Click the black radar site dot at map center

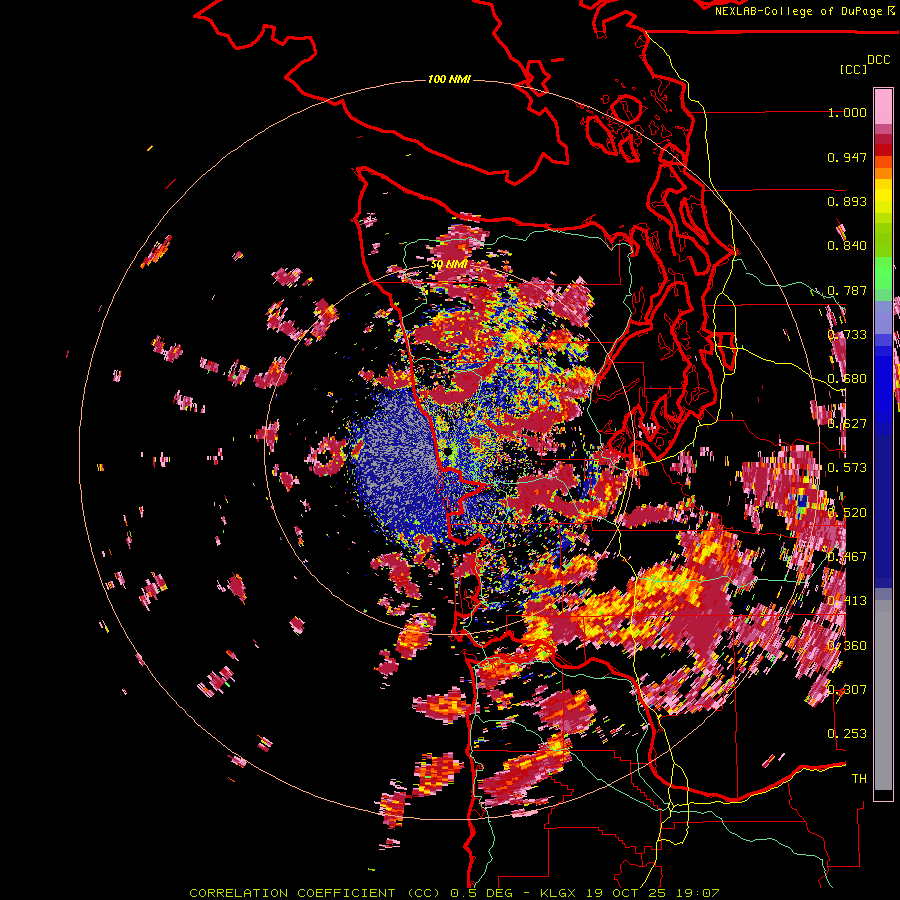coord(448,452)
